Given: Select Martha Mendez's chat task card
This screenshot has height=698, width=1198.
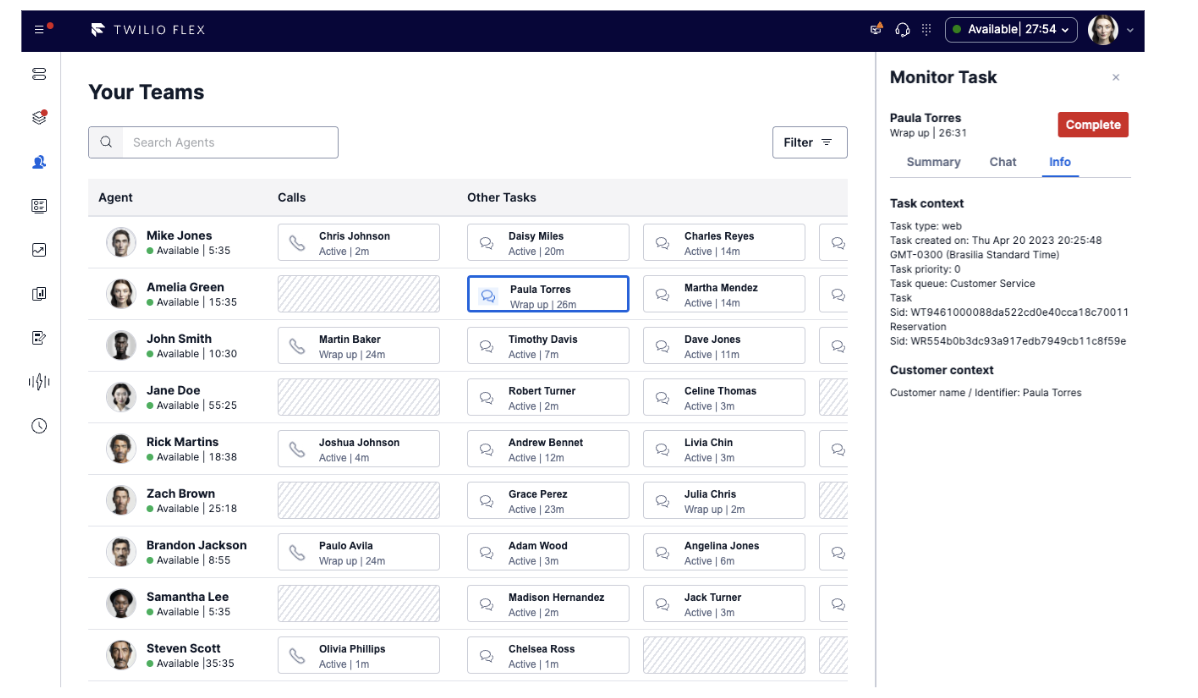Looking at the screenshot, I should [723, 295].
